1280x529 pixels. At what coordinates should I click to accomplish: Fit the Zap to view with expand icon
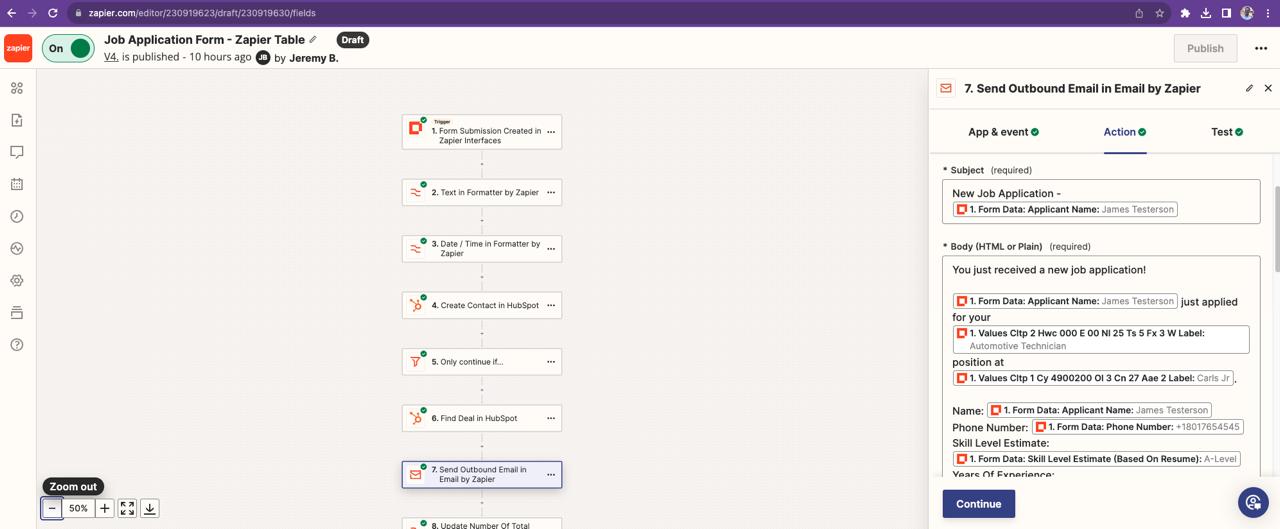[x=127, y=508]
